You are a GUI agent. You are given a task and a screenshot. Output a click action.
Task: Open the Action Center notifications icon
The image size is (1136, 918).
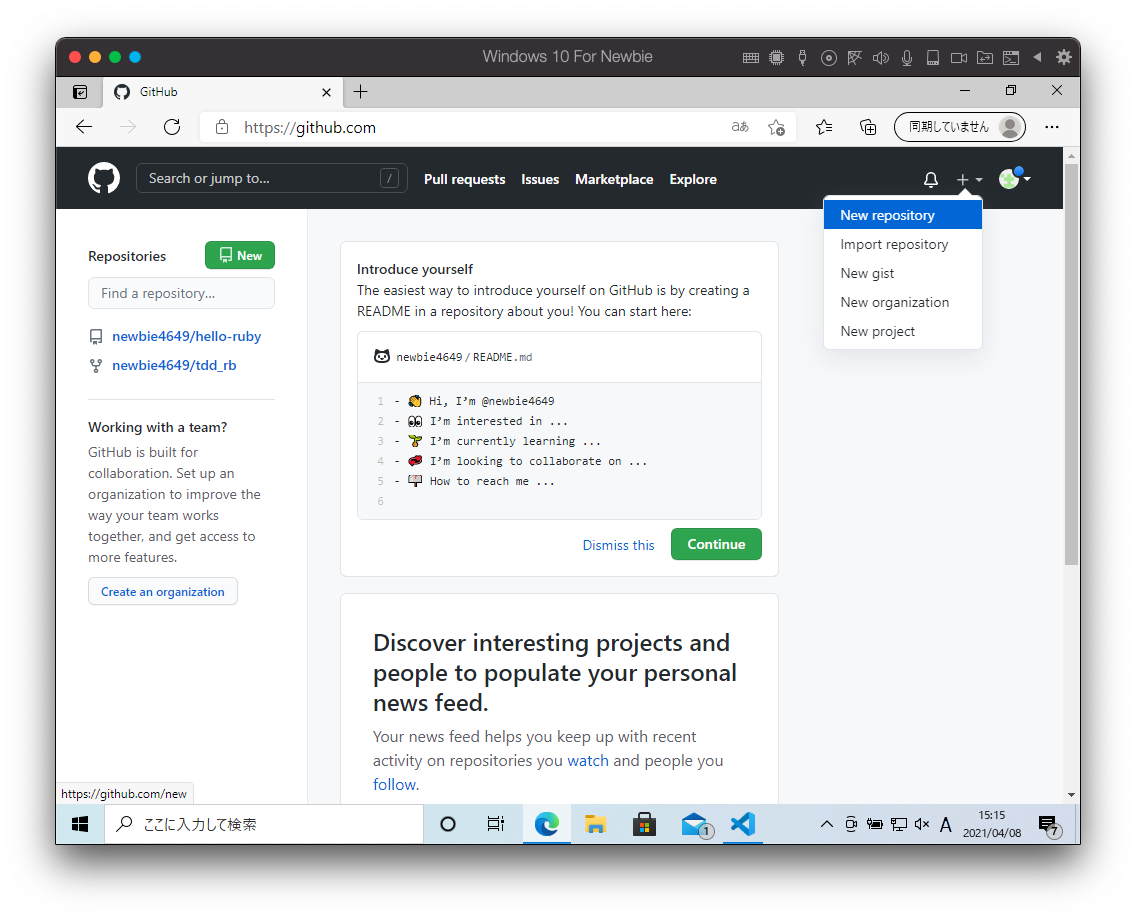click(x=1048, y=825)
